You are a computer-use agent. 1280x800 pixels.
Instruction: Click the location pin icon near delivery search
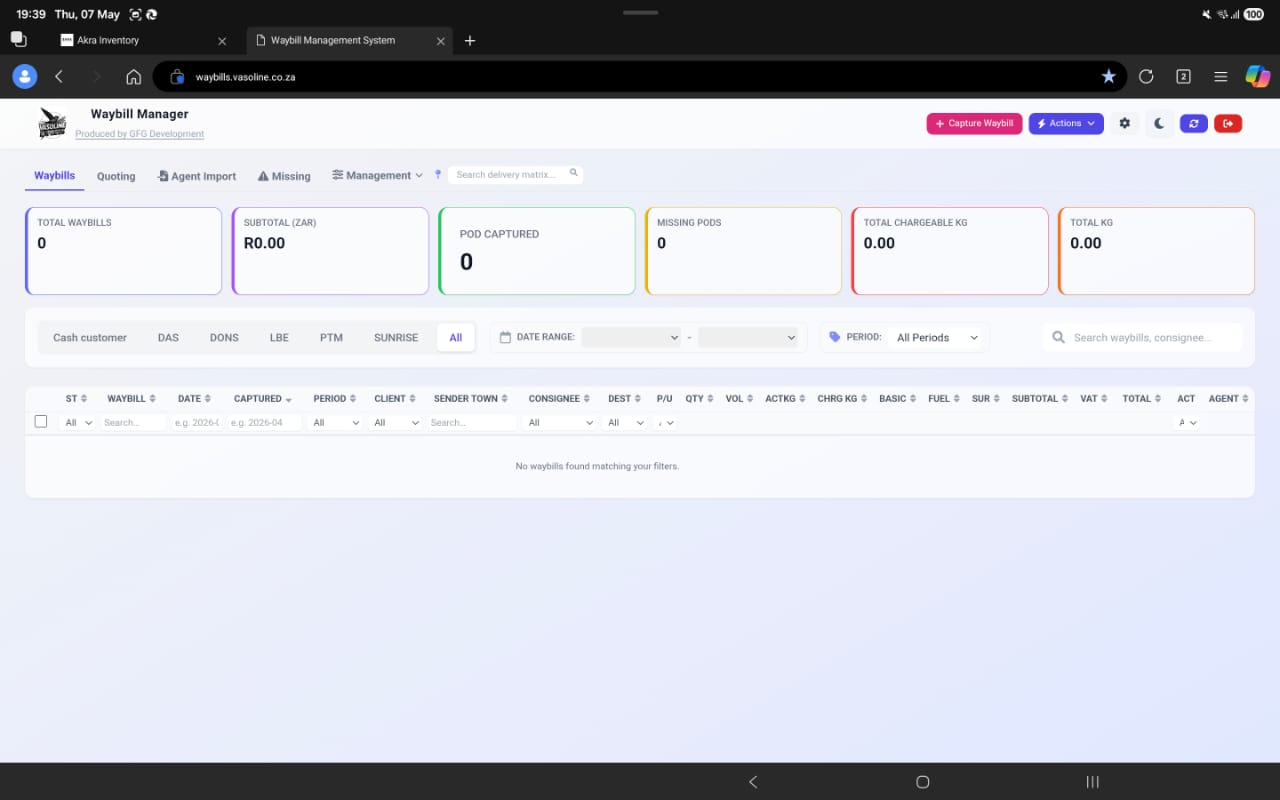(x=438, y=175)
